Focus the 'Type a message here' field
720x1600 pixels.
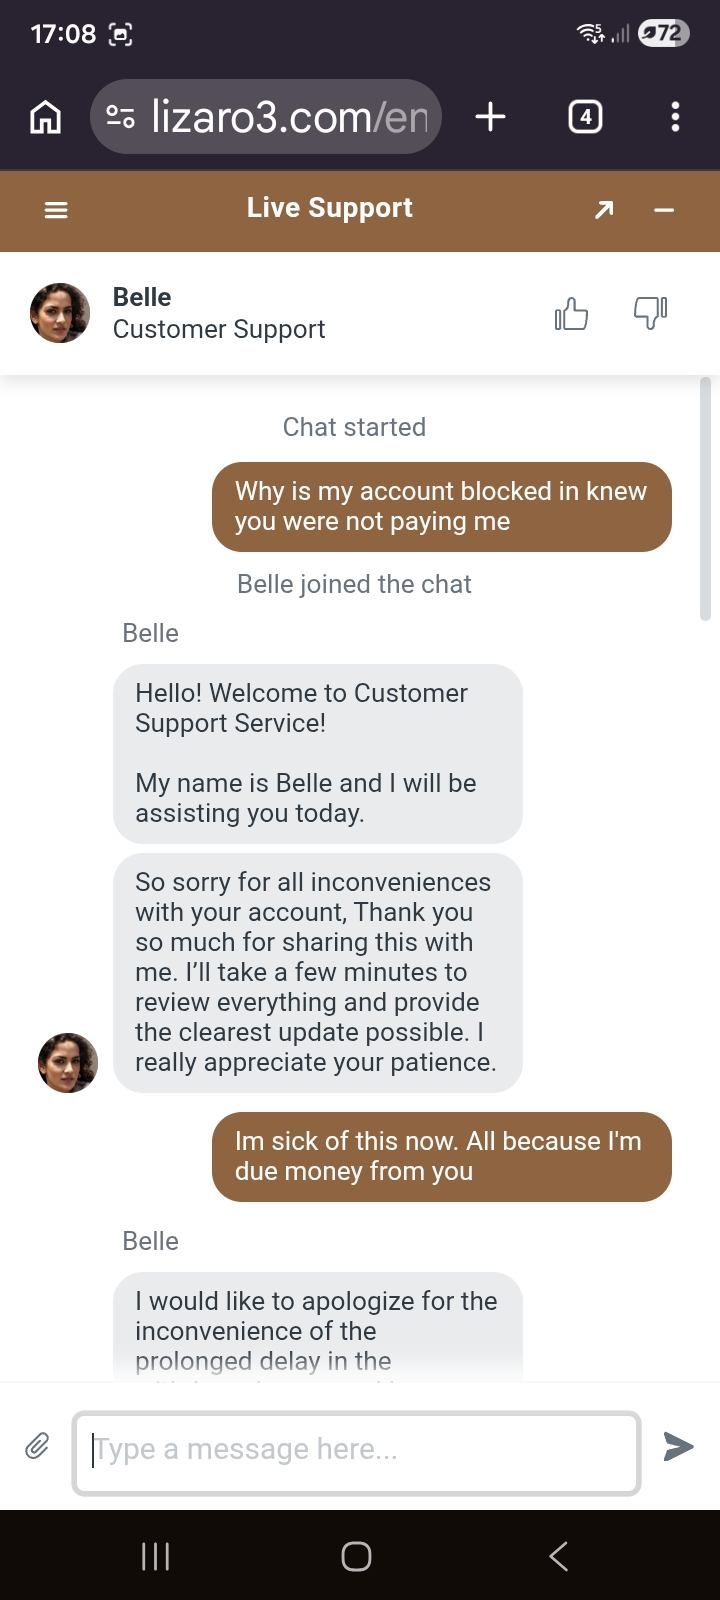(x=356, y=1453)
